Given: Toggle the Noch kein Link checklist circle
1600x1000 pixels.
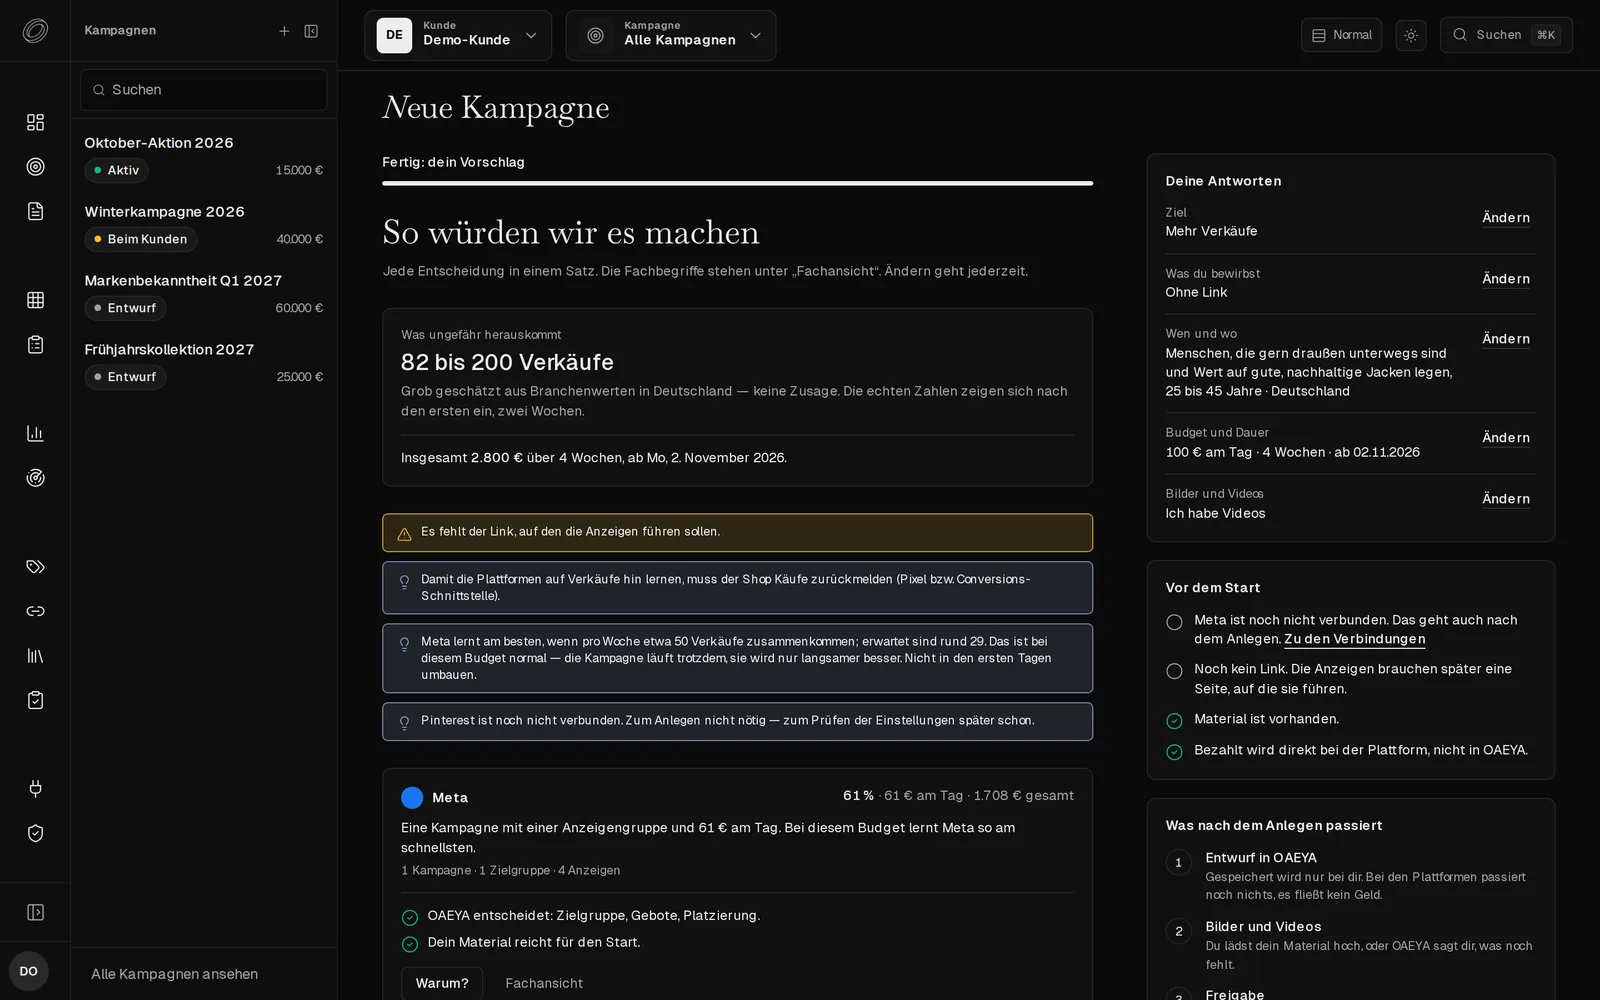Looking at the screenshot, I should coord(1174,671).
